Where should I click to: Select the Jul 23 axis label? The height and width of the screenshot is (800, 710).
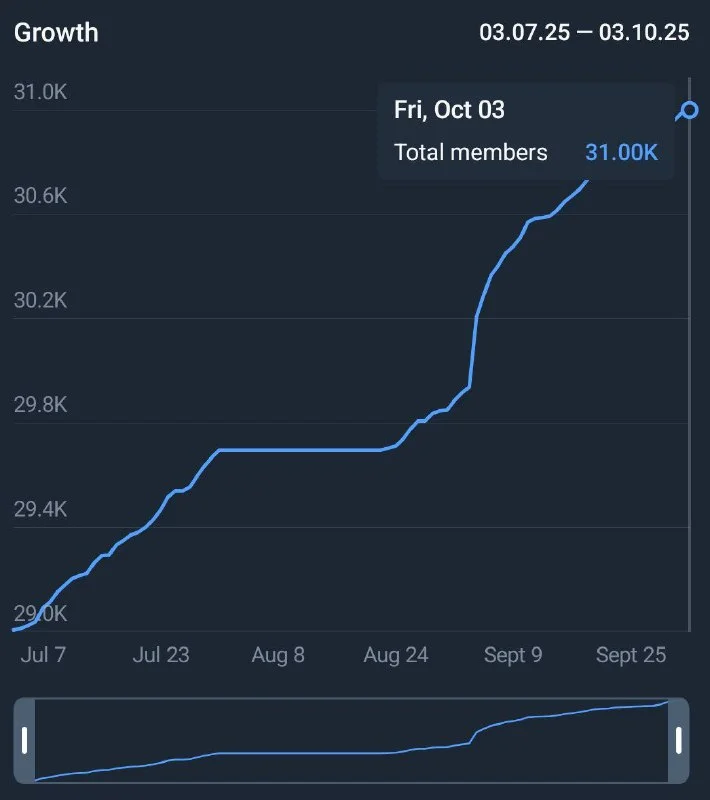161,655
